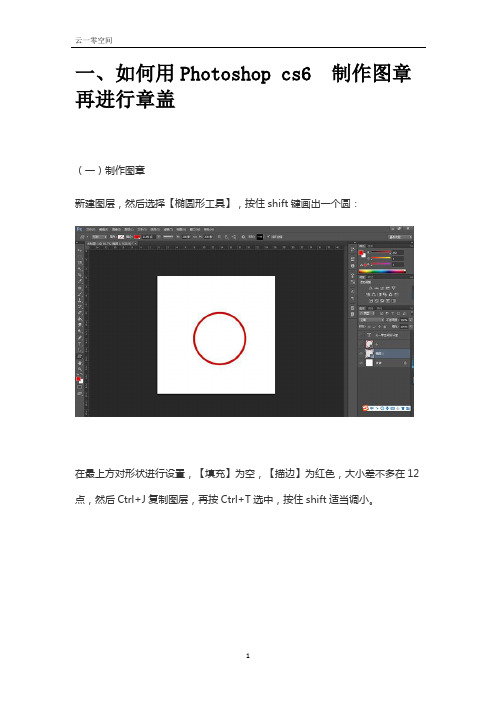Switch to the Channels tab beside Layers
Image resolution: width=496 pixels, height=702 pixels.
(370, 308)
